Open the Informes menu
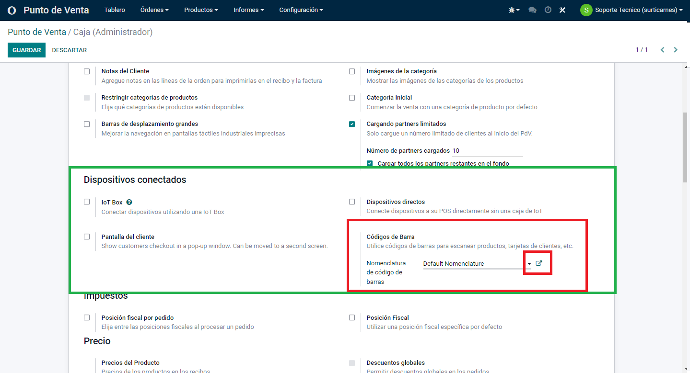The image size is (690, 373). tap(249, 10)
